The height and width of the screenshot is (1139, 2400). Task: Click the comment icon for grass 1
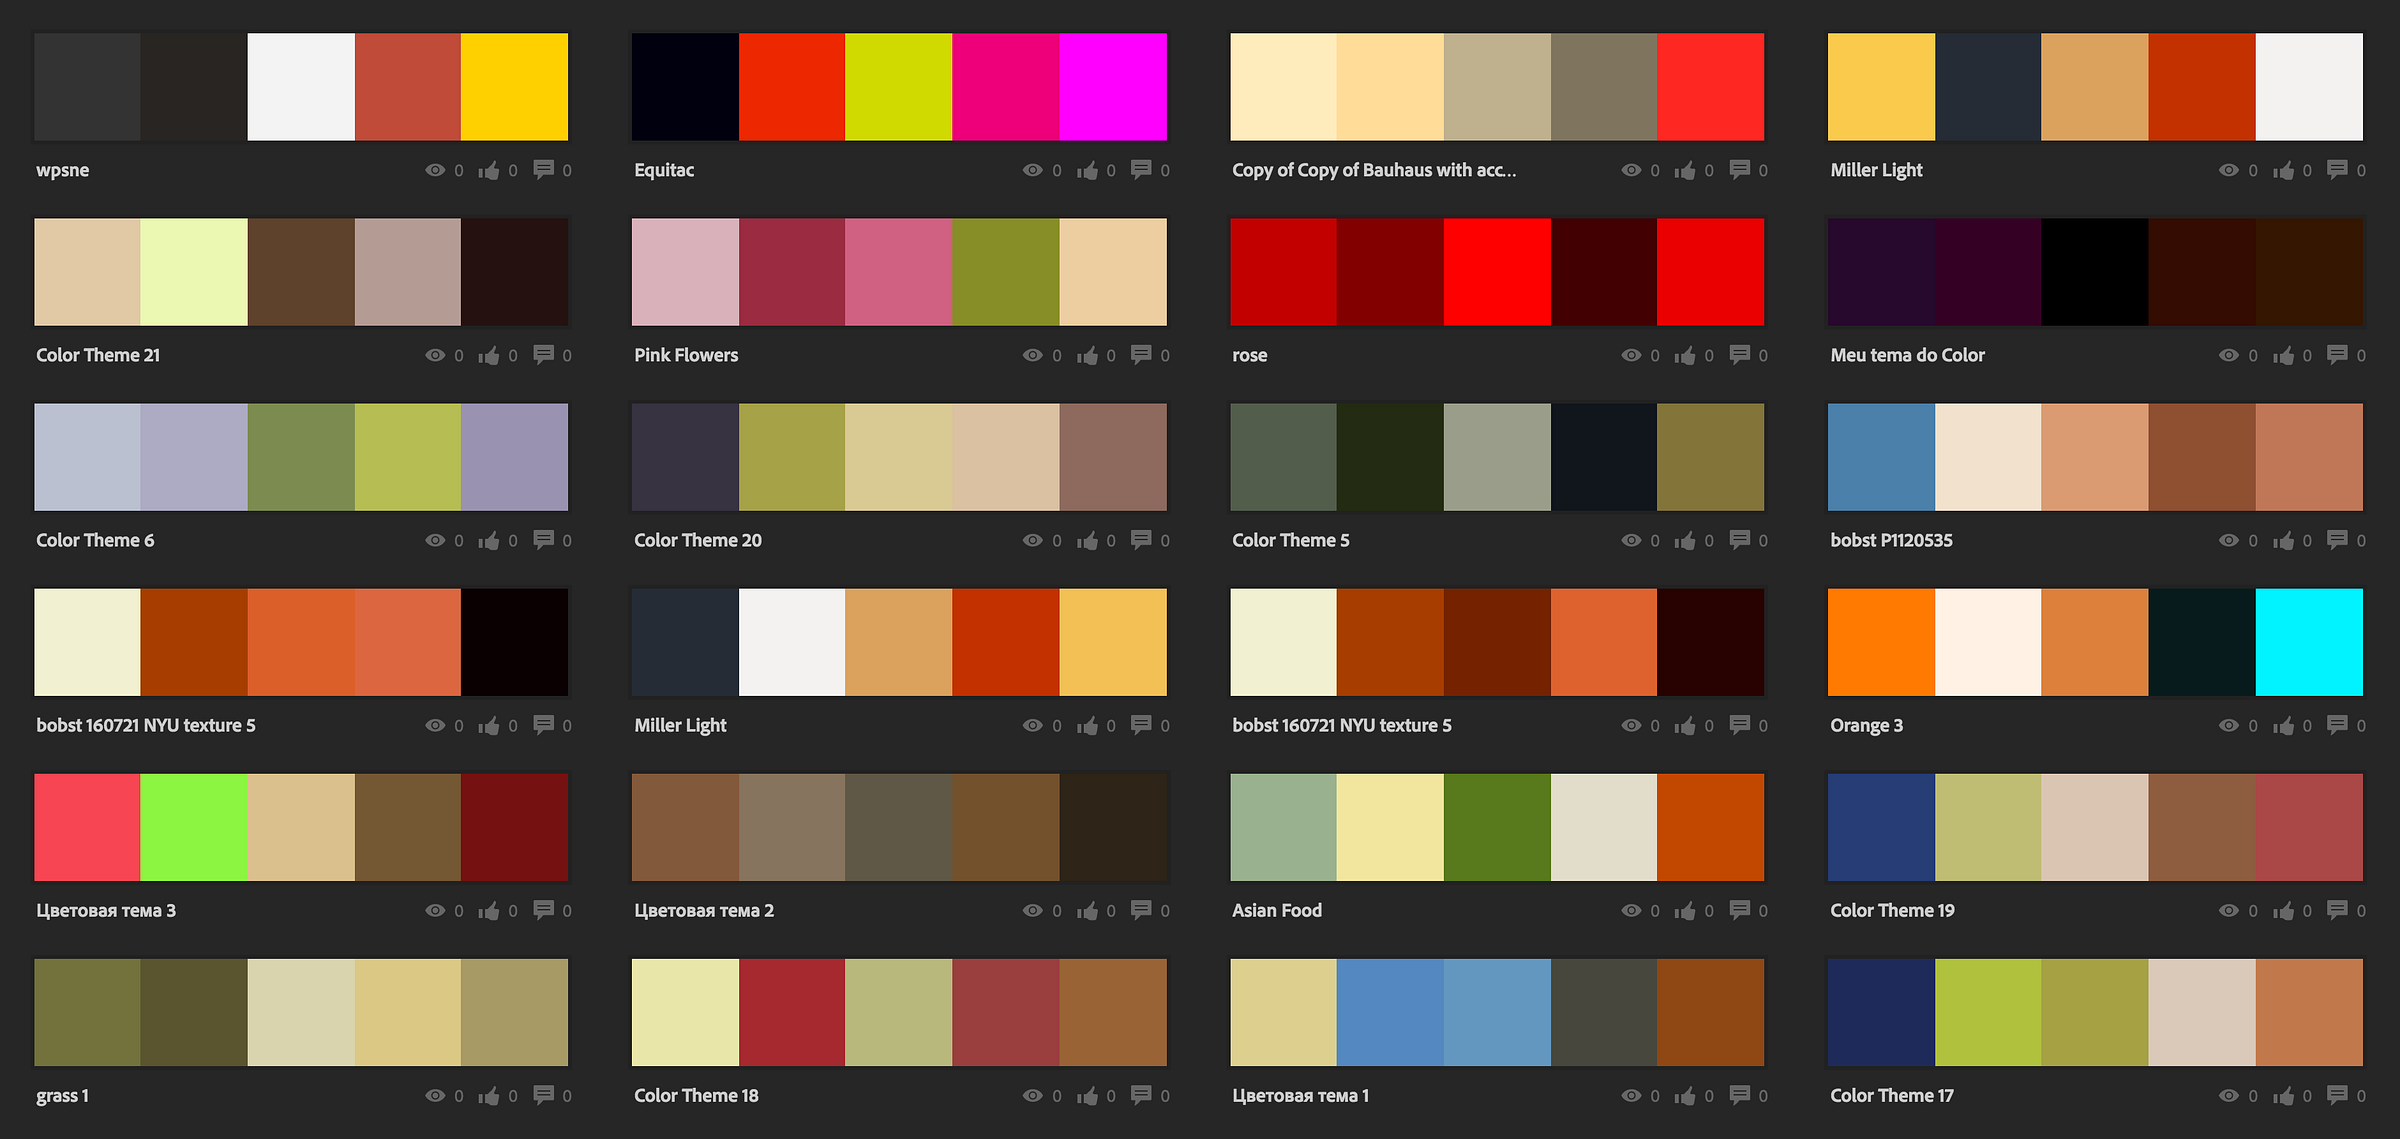click(543, 1095)
